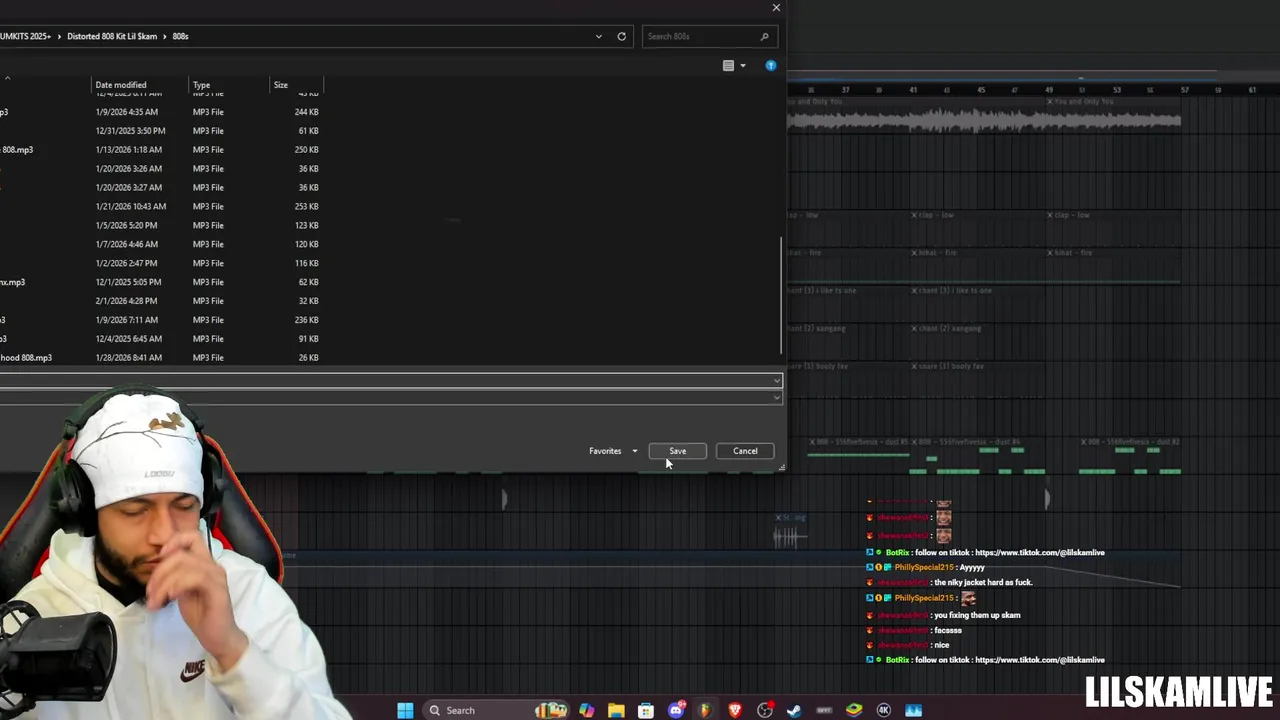Open Microsoft Store from the taskbar

(646, 710)
